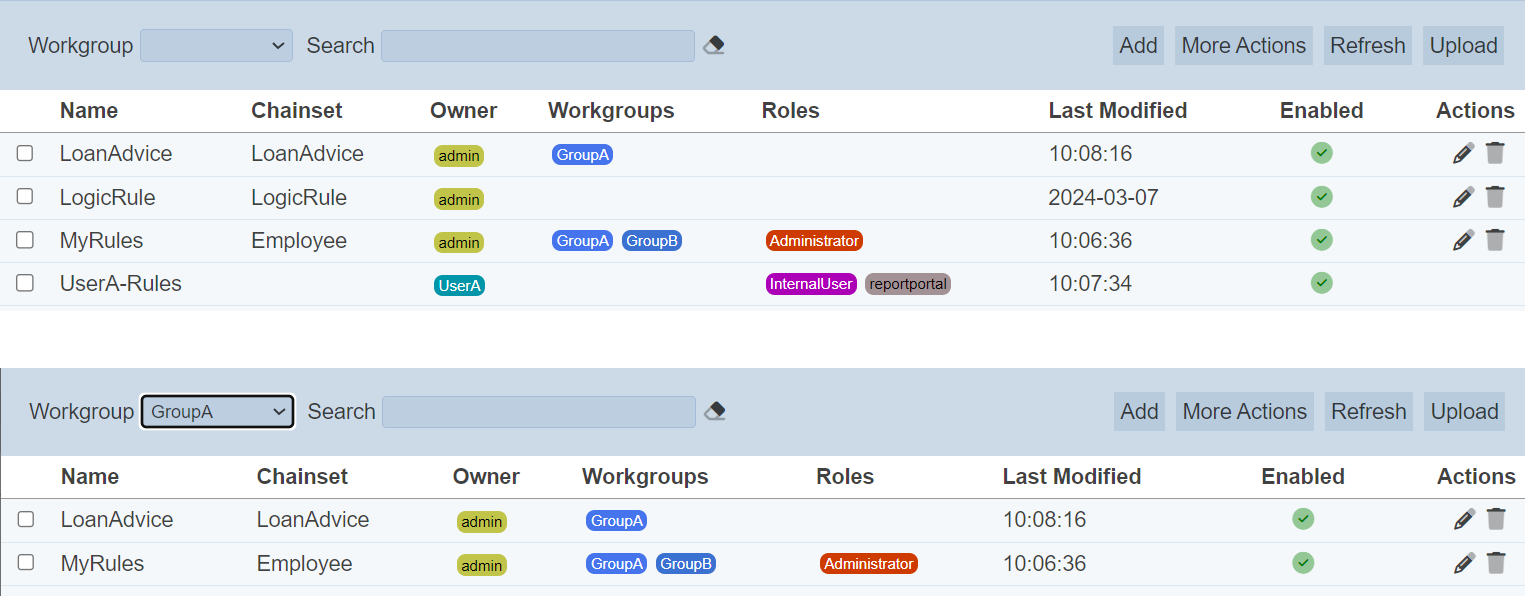1525x596 pixels.
Task: Click eraser icon in the unfiltered workgroup toolbar
Action: (x=714, y=46)
